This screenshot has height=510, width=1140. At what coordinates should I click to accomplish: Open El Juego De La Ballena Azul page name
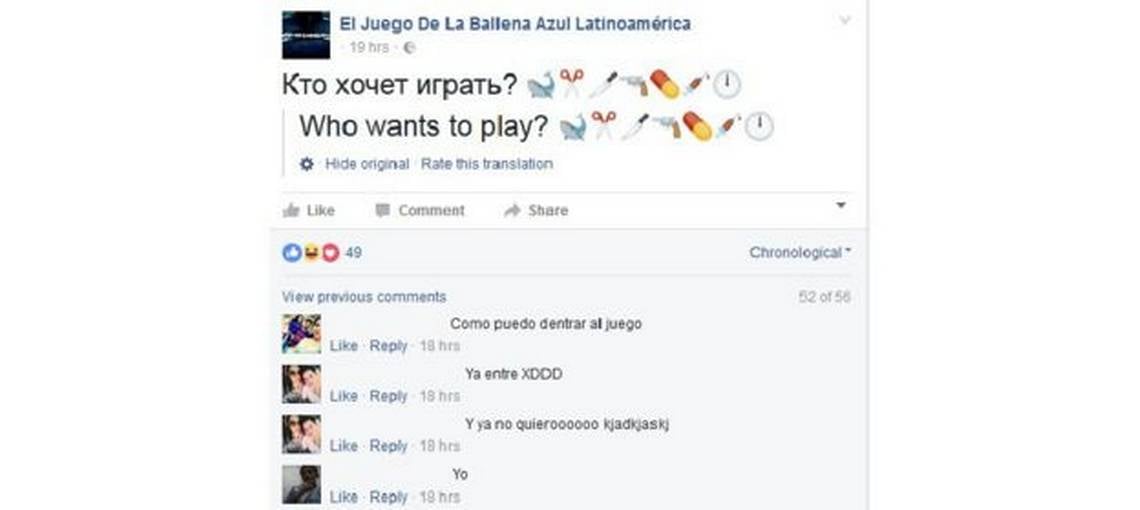pos(515,24)
